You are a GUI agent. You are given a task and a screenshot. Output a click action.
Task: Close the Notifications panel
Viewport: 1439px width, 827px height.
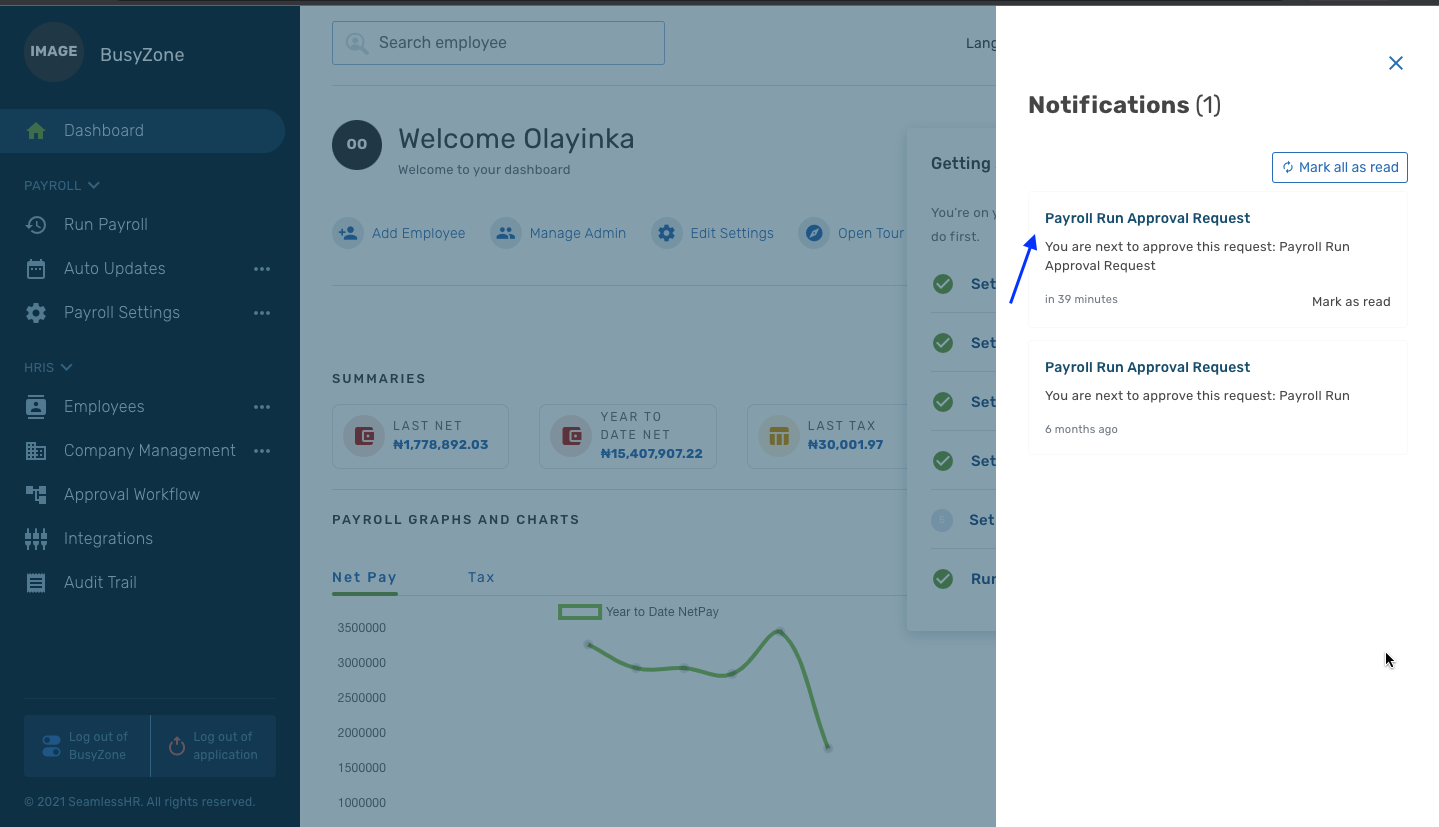(1396, 63)
